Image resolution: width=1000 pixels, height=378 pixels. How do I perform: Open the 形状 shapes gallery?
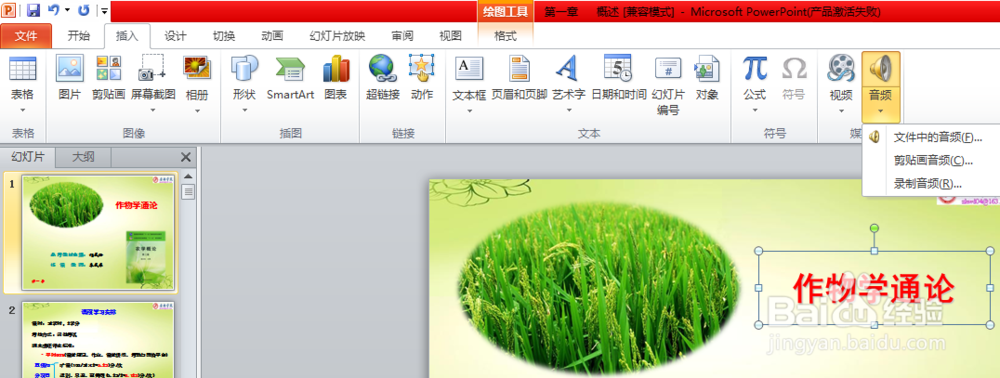pos(244,68)
